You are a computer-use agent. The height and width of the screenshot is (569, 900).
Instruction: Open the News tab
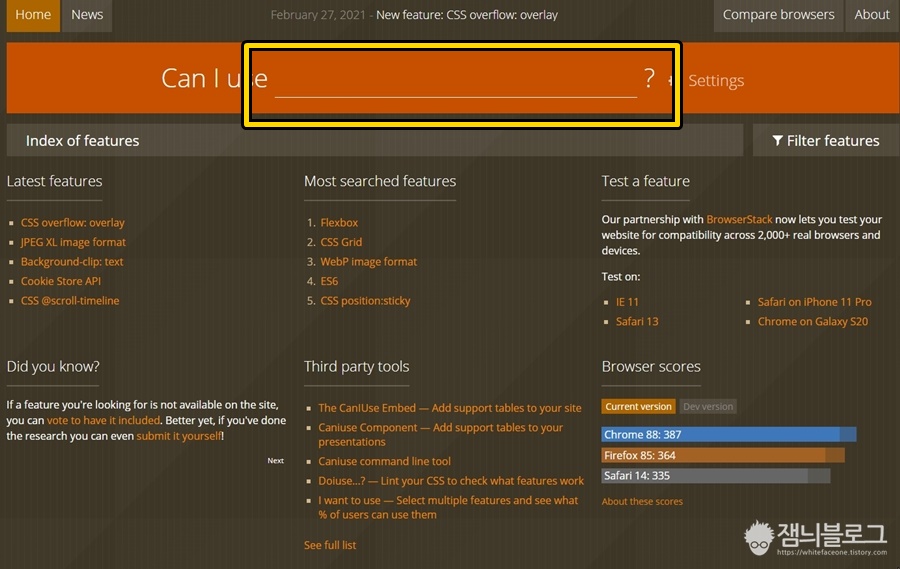coord(87,15)
